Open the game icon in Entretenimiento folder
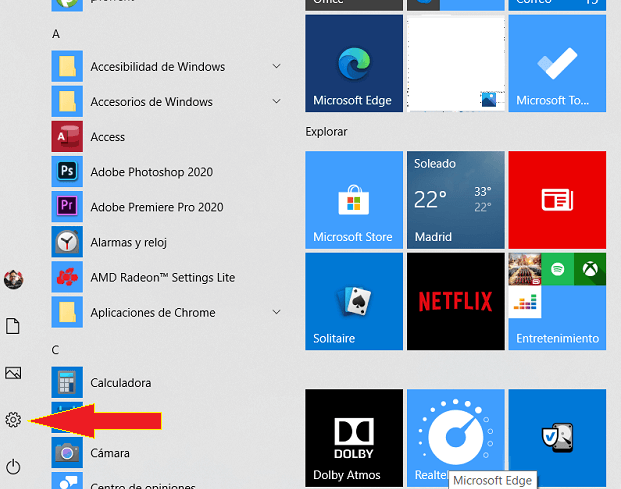The image size is (621, 489). 525,269
